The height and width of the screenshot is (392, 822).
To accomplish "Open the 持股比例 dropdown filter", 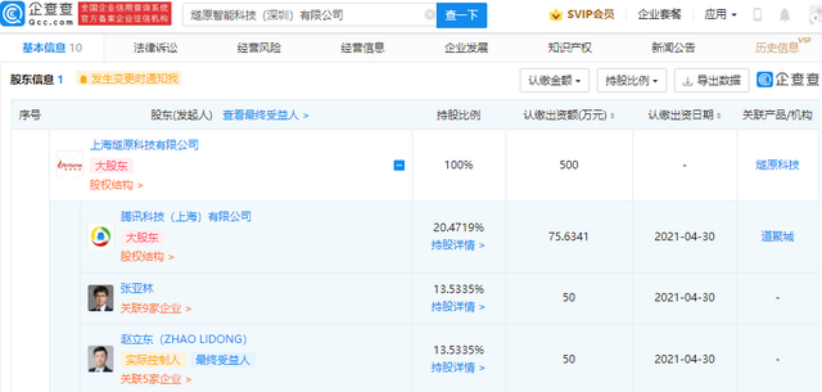I will pos(632,81).
